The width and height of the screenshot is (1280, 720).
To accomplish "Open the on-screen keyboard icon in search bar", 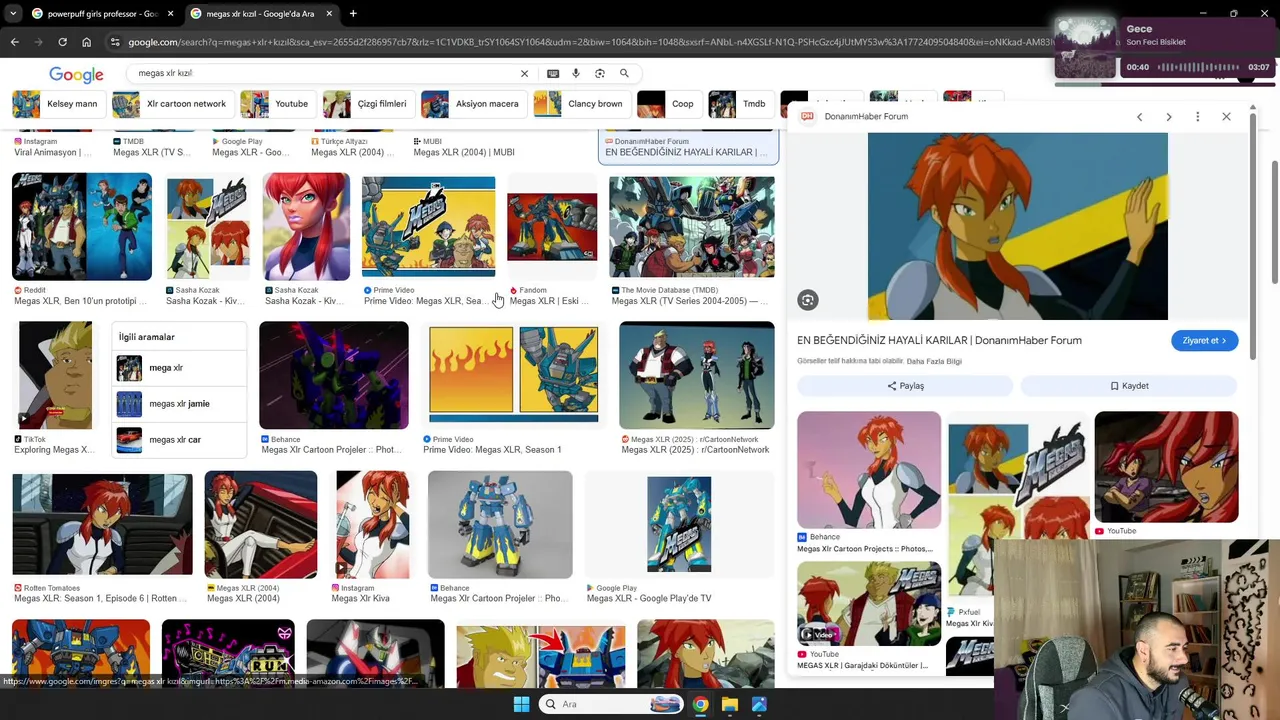I will (553, 73).
